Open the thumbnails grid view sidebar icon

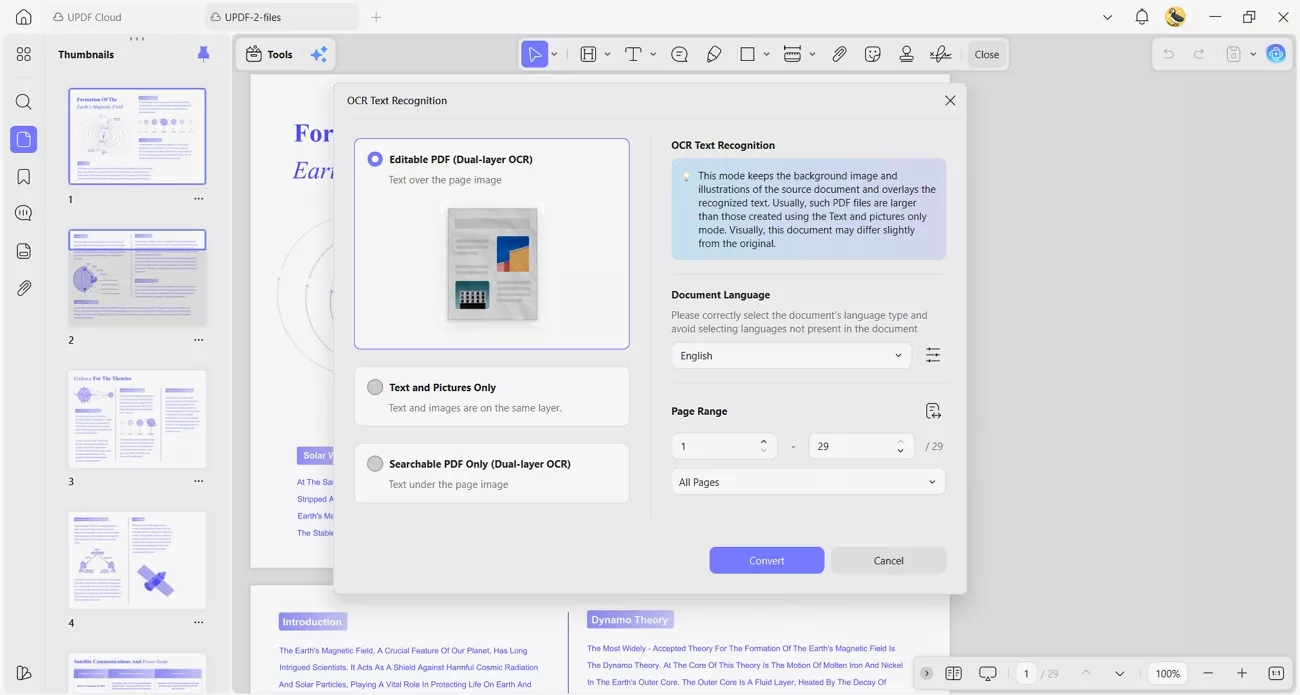(x=24, y=55)
